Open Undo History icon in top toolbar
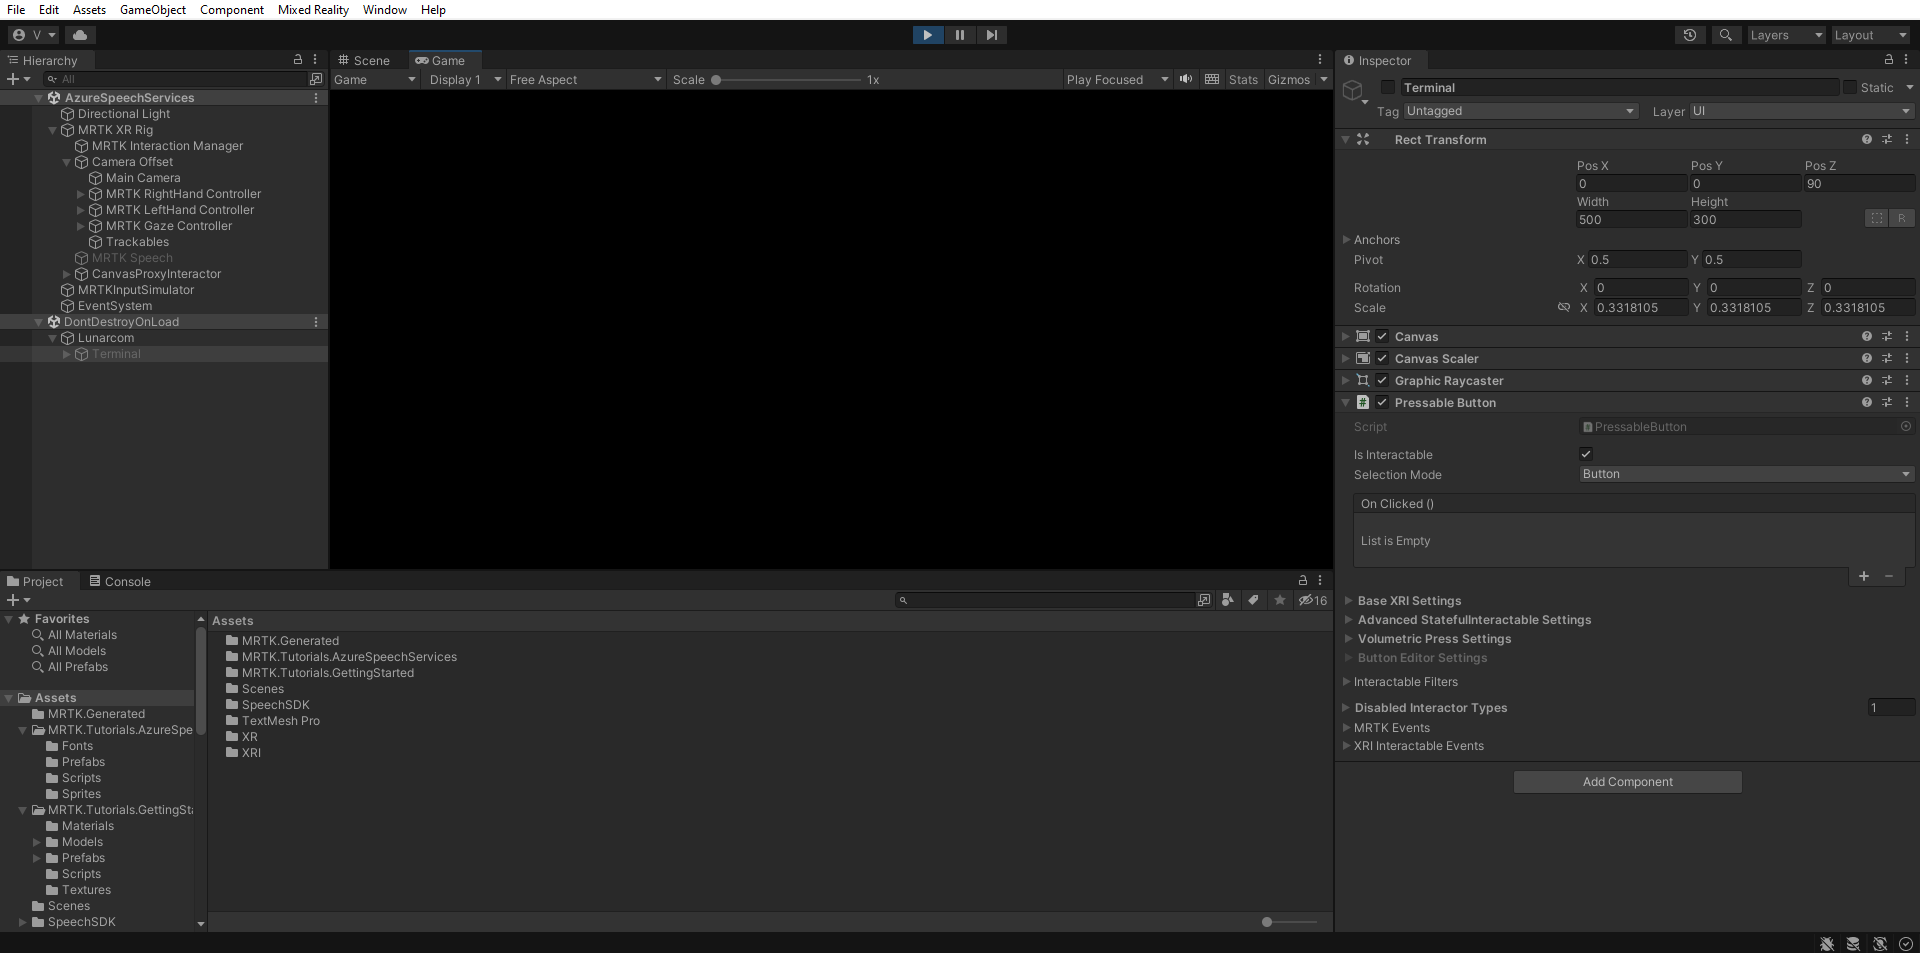The image size is (1920, 953). point(1690,35)
